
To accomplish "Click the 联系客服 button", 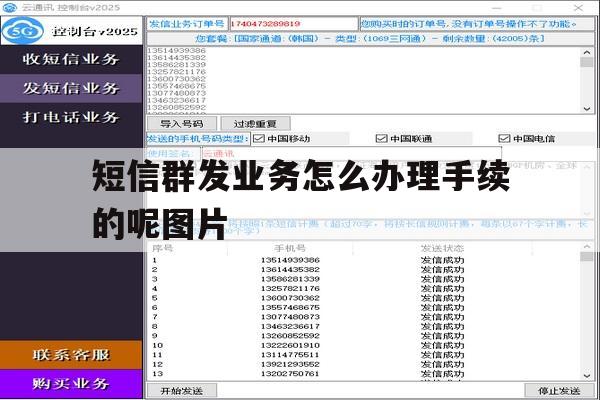I will [x=71, y=355].
